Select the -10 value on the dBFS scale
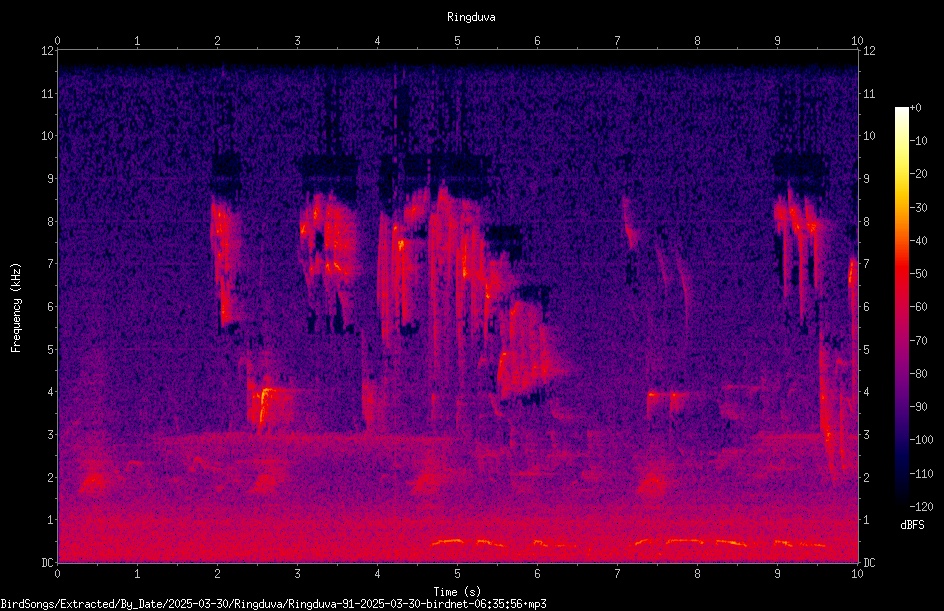Image resolution: width=944 pixels, height=611 pixels. 918,141
